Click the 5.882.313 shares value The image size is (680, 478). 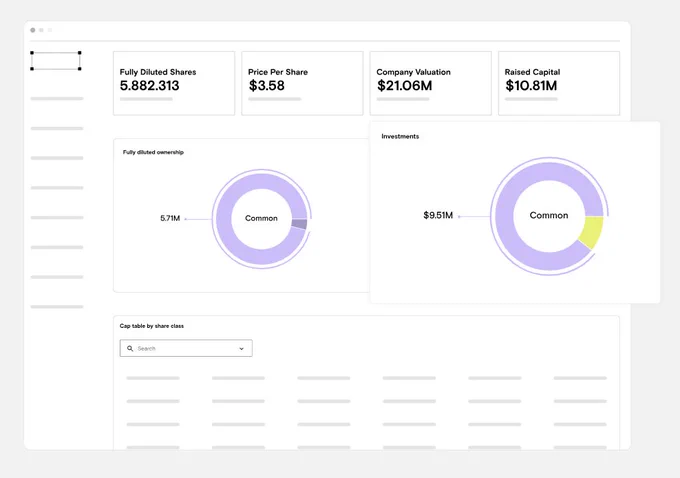(x=150, y=86)
